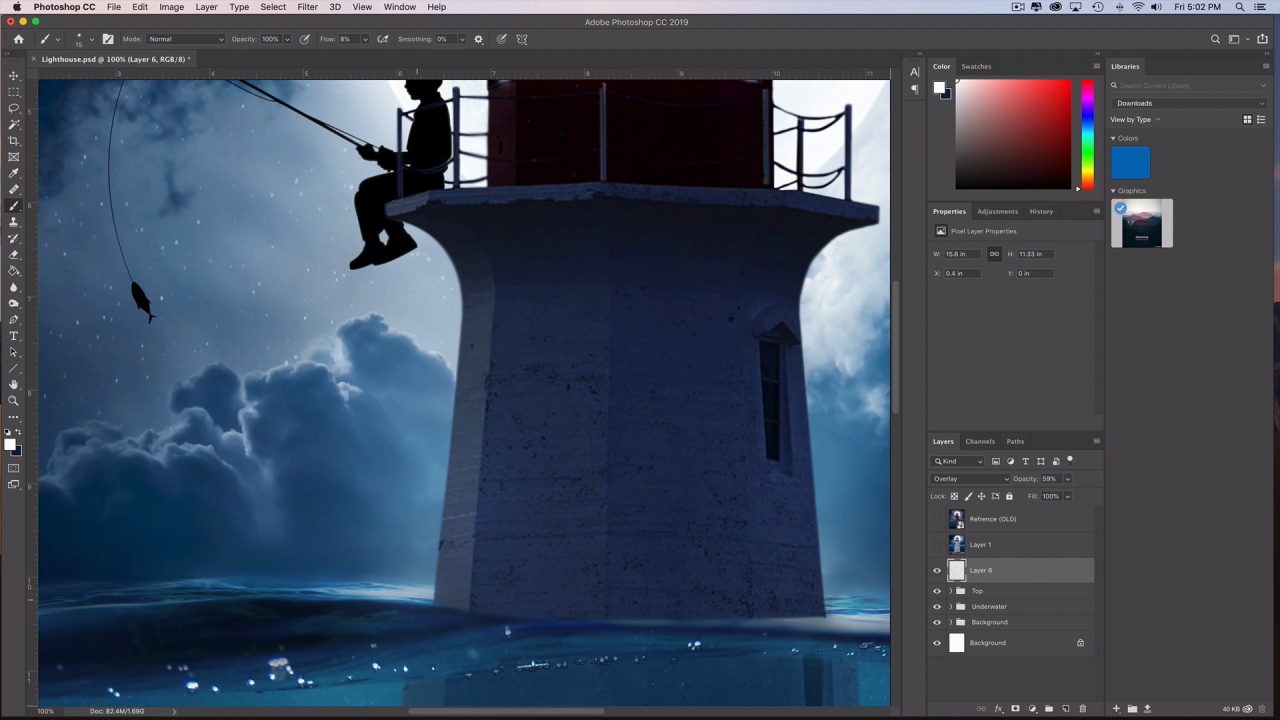The image size is (1280, 720).
Task: Select the Eyedropper tool
Action: 14,173
